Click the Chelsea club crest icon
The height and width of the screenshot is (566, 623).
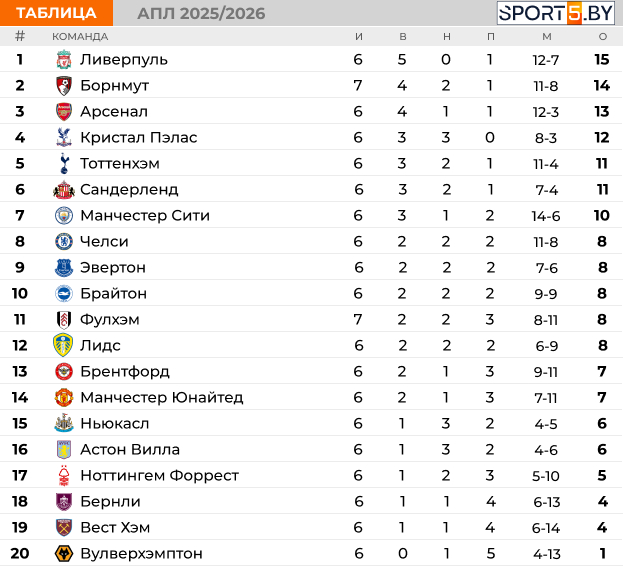click(x=64, y=242)
